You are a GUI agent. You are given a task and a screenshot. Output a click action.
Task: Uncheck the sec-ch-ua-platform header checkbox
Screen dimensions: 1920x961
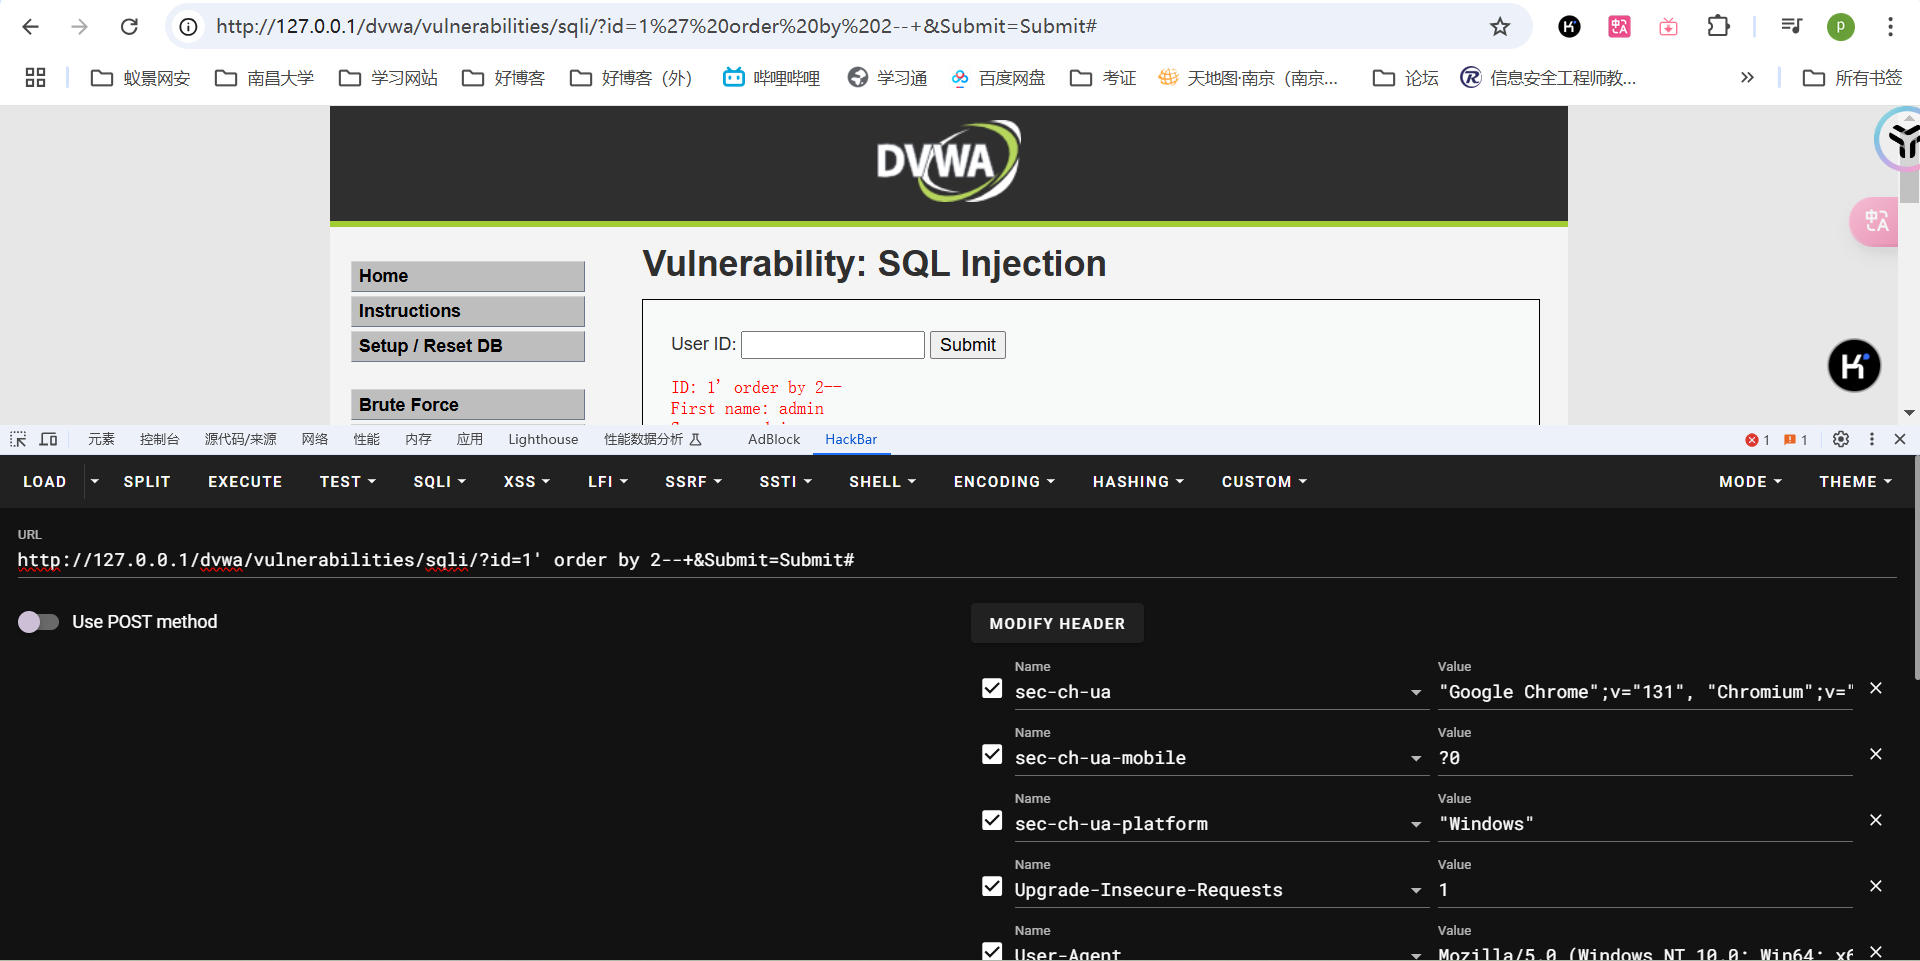click(x=992, y=820)
